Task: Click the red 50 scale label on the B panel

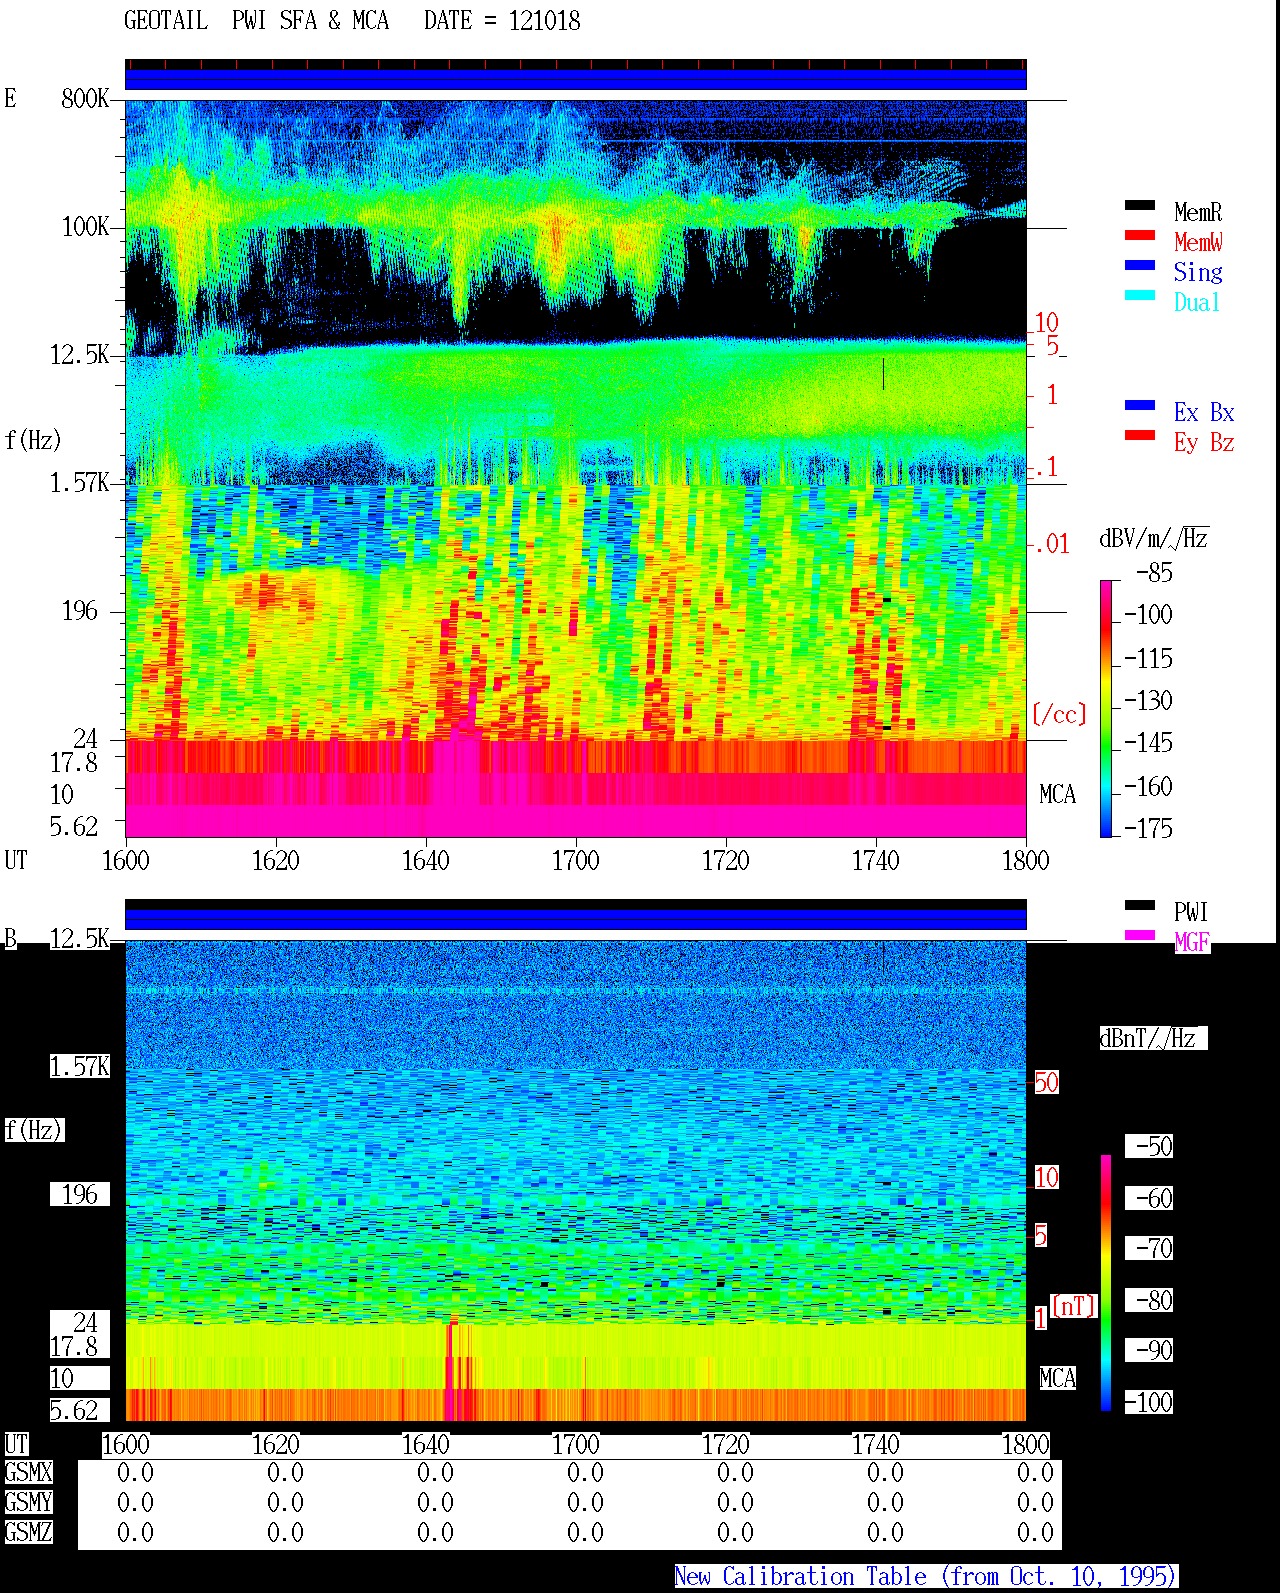Action: click(1046, 1082)
